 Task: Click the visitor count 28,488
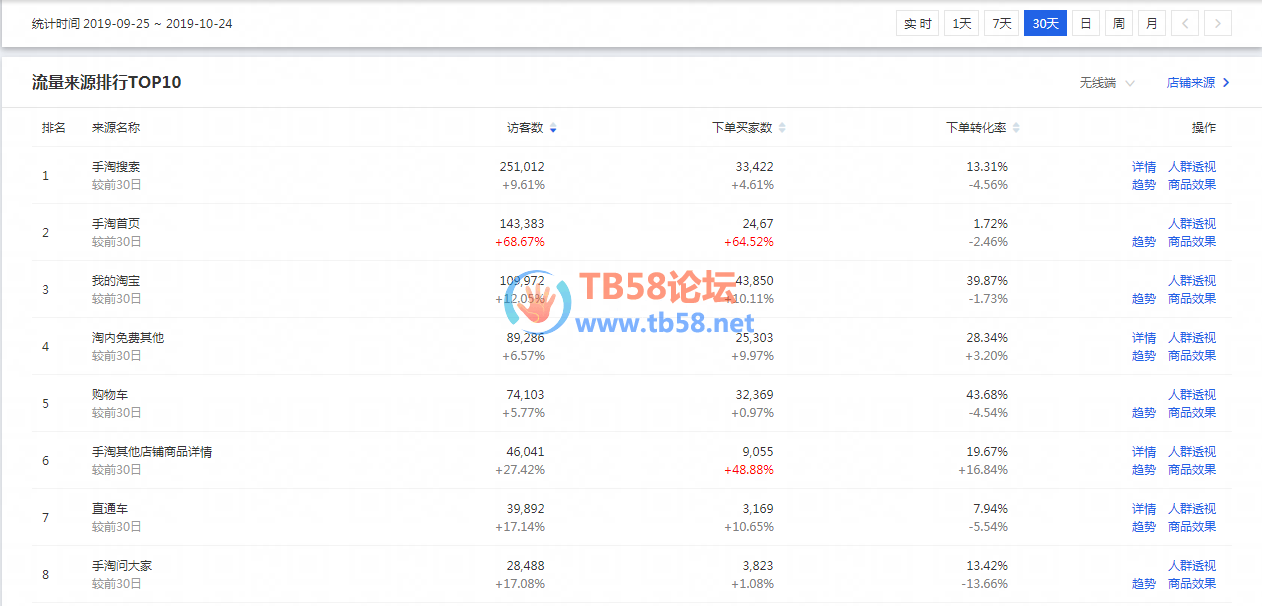(x=526, y=566)
